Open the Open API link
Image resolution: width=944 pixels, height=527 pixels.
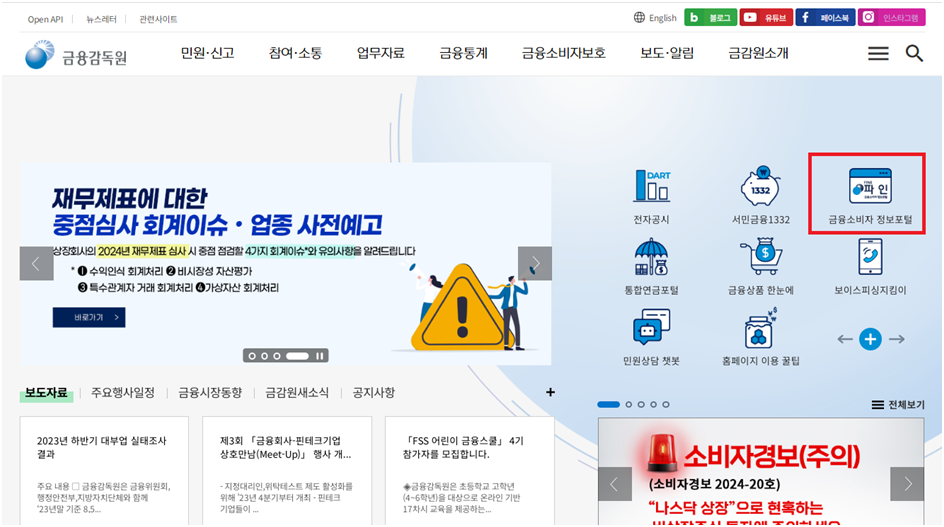(45, 19)
